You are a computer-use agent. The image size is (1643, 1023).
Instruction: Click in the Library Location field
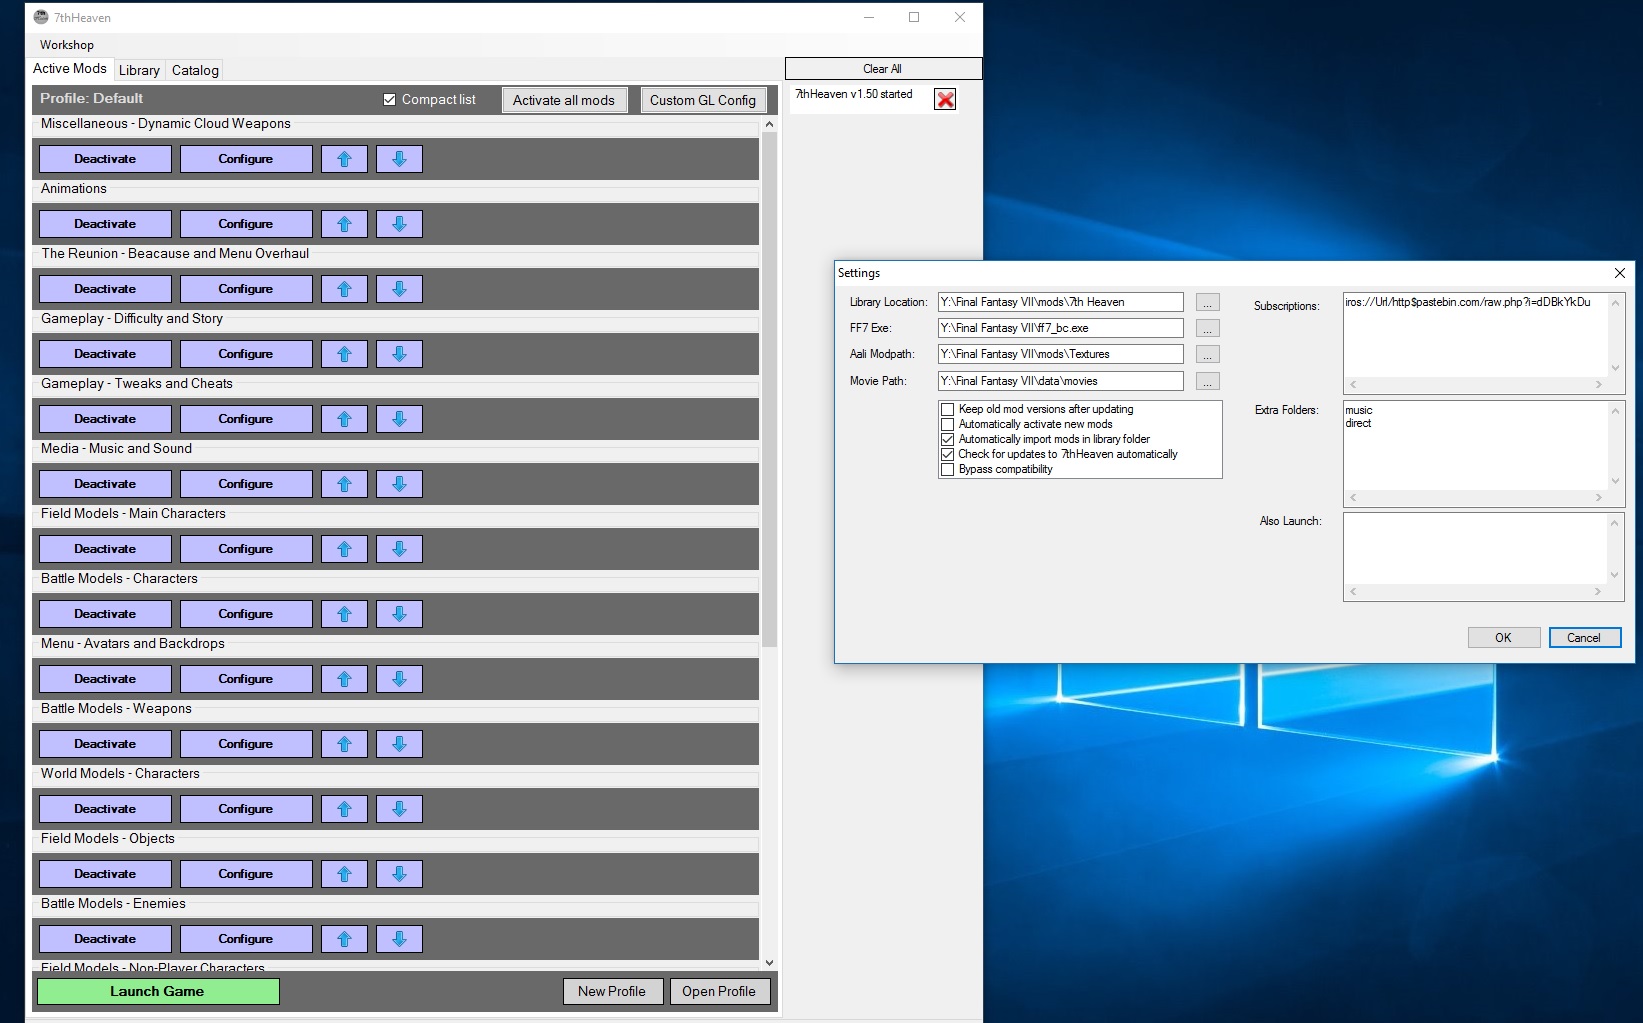coord(1061,302)
